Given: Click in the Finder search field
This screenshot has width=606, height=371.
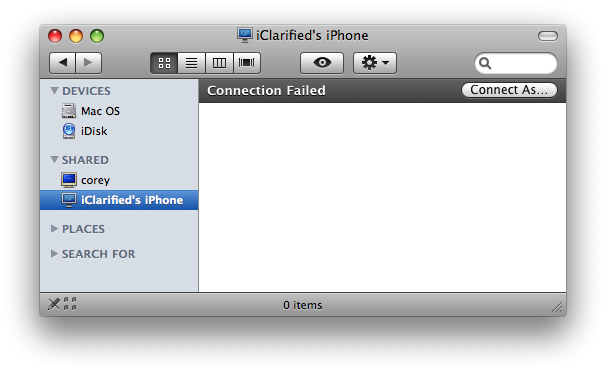Looking at the screenshot, I should (516, 63).
